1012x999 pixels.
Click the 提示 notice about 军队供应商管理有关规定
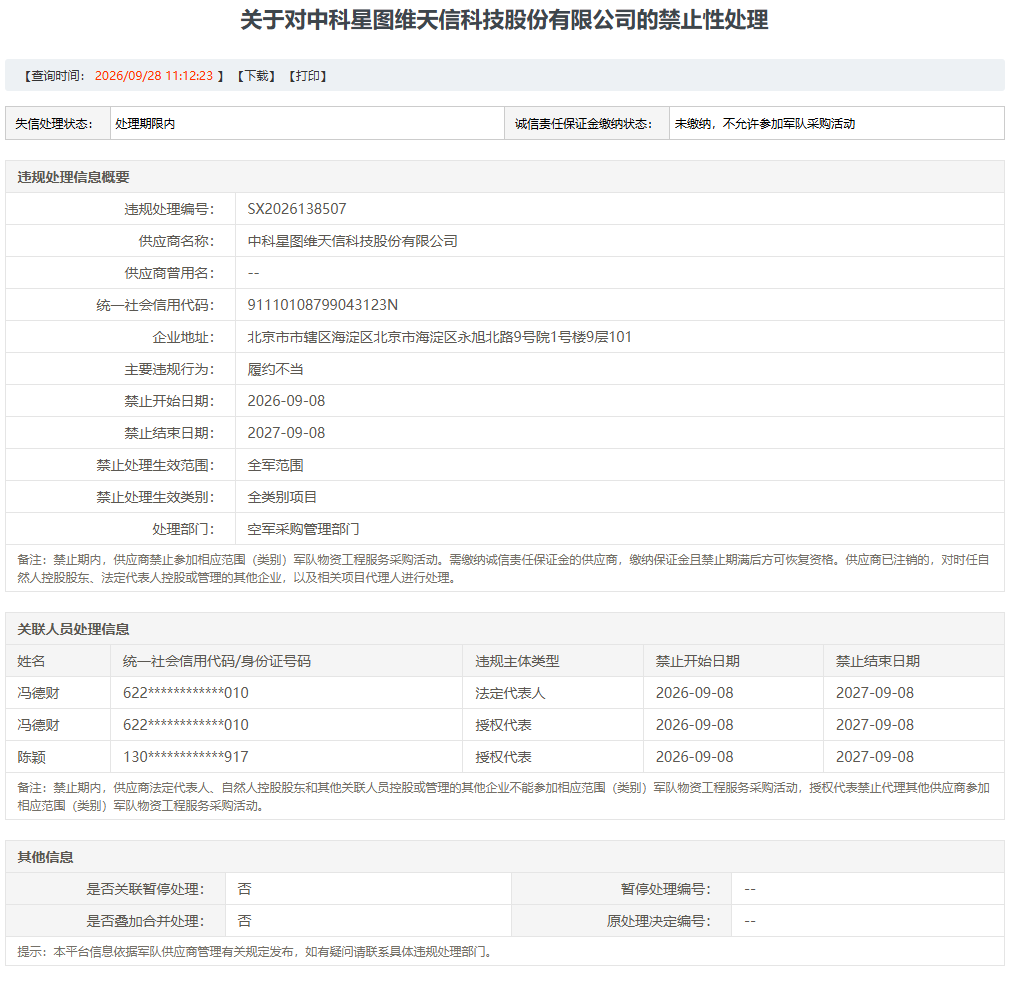coord(256,952)
